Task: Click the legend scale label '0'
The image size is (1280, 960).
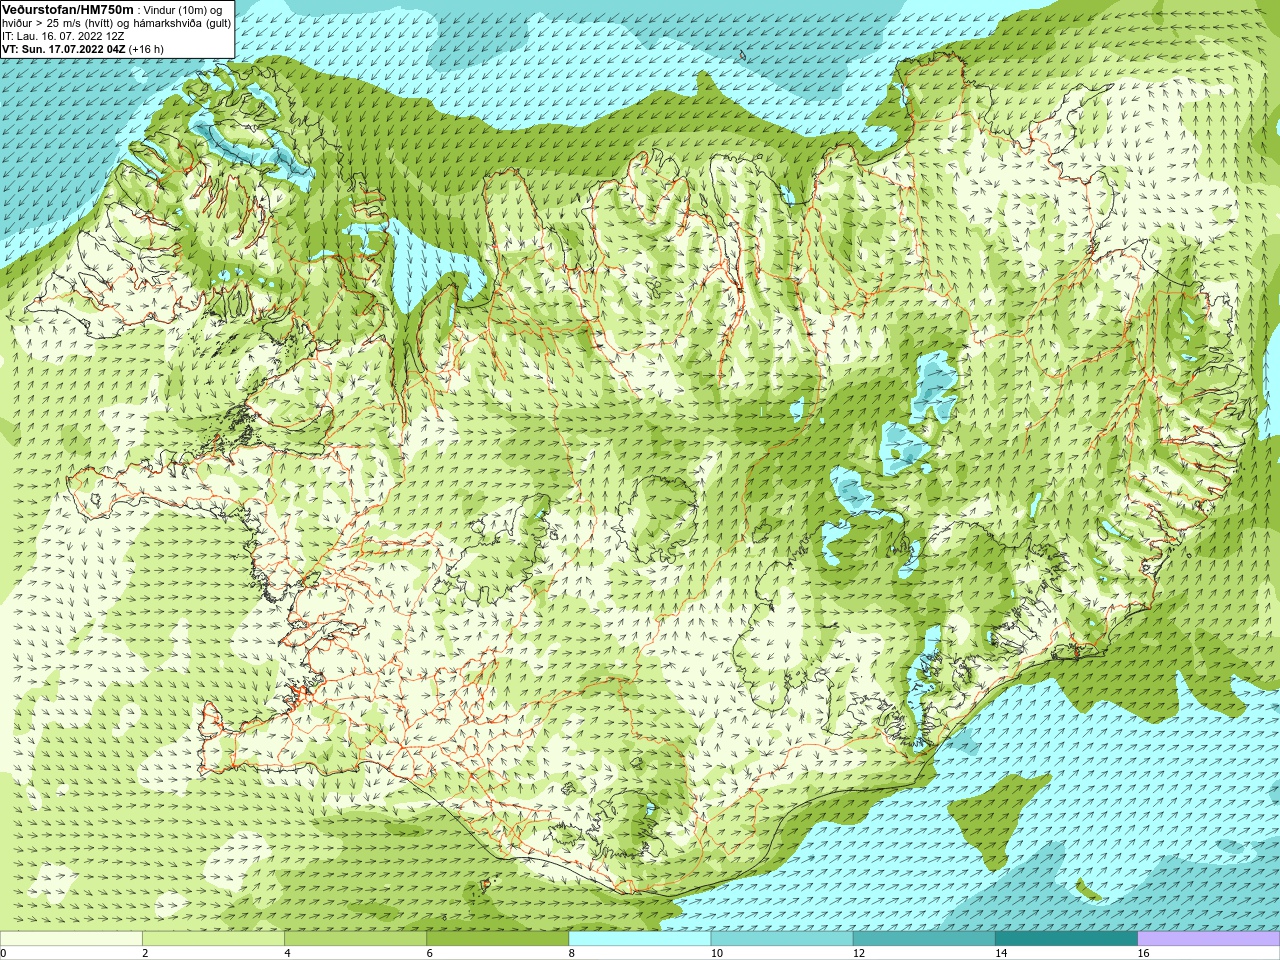Action: point(4,953)
